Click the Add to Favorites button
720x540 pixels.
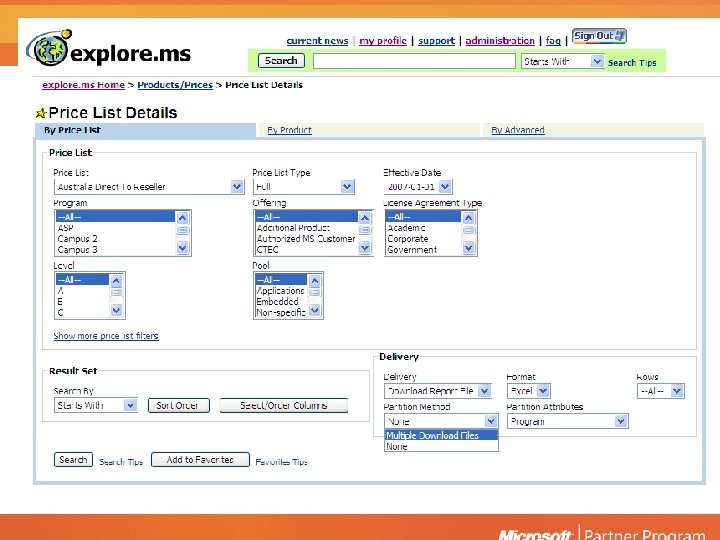tap(200, 460)
